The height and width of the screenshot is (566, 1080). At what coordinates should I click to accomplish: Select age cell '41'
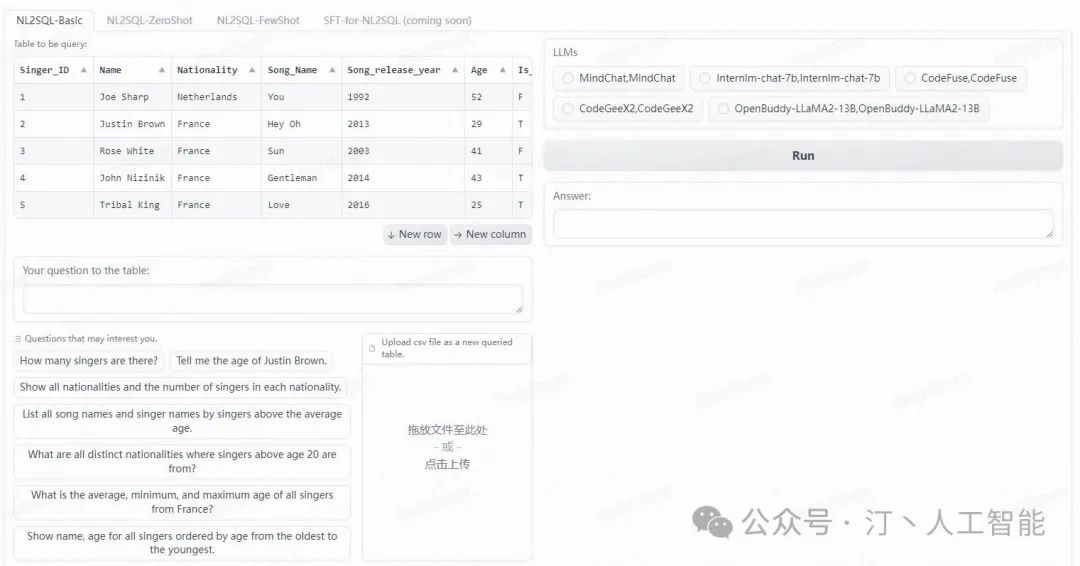488,151
